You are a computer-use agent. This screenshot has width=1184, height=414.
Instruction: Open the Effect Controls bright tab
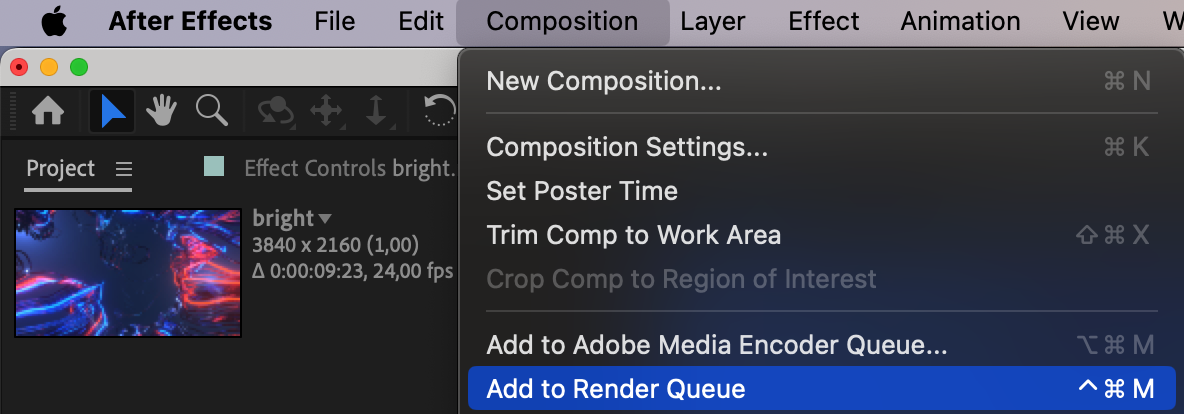pos(349,168)
